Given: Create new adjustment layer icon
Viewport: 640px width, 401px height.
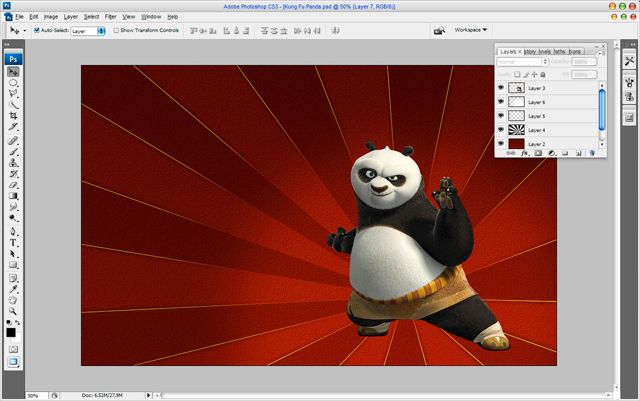Looking at the screenshot, I should pos(552,153).
